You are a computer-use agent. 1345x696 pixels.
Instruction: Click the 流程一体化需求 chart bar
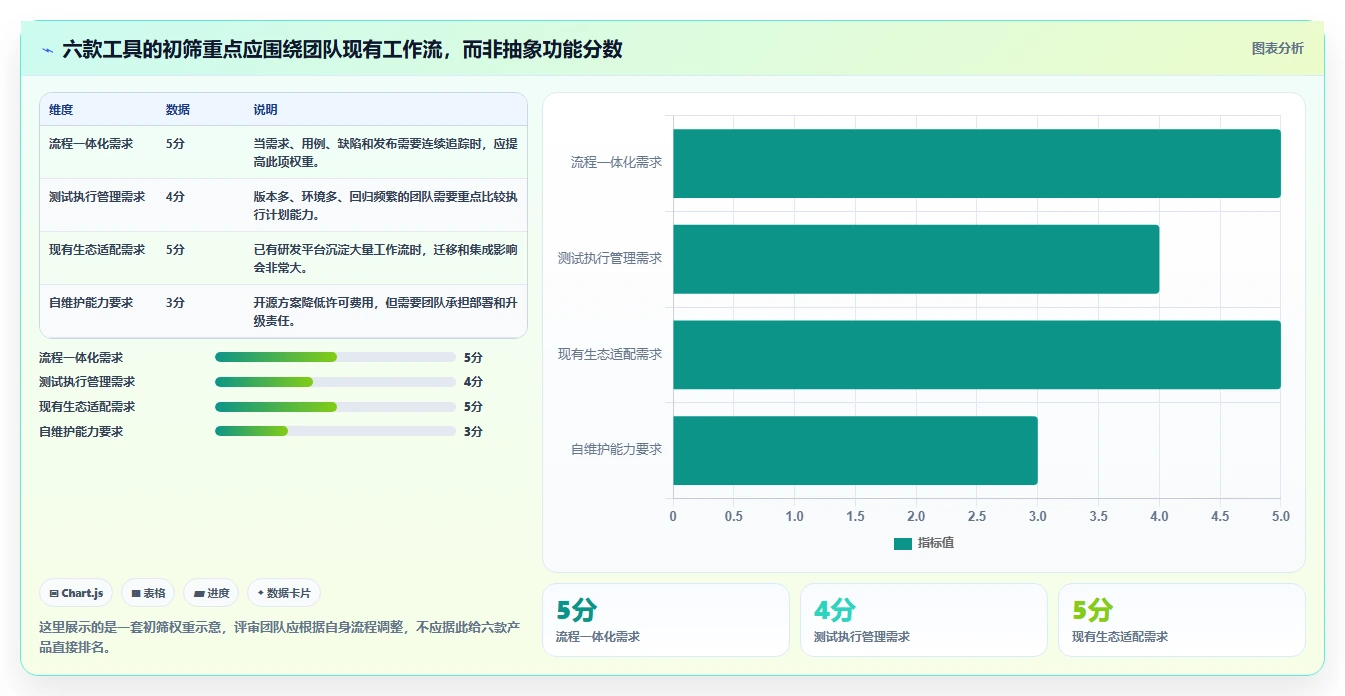[977, 163]
